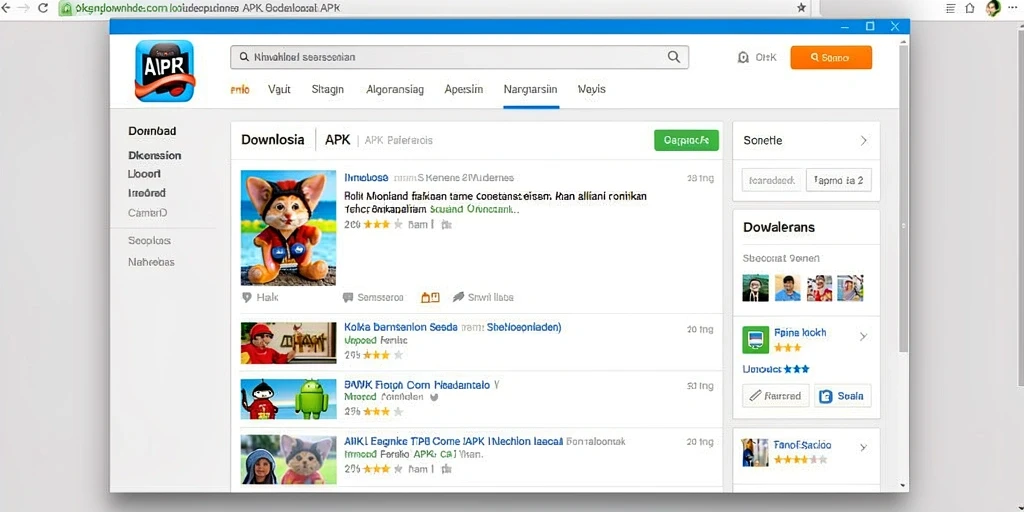The width and height of the screenshot is (1024, 512).
Task: Click the green Oarpracfe button
Action: (x=686, y=140)
